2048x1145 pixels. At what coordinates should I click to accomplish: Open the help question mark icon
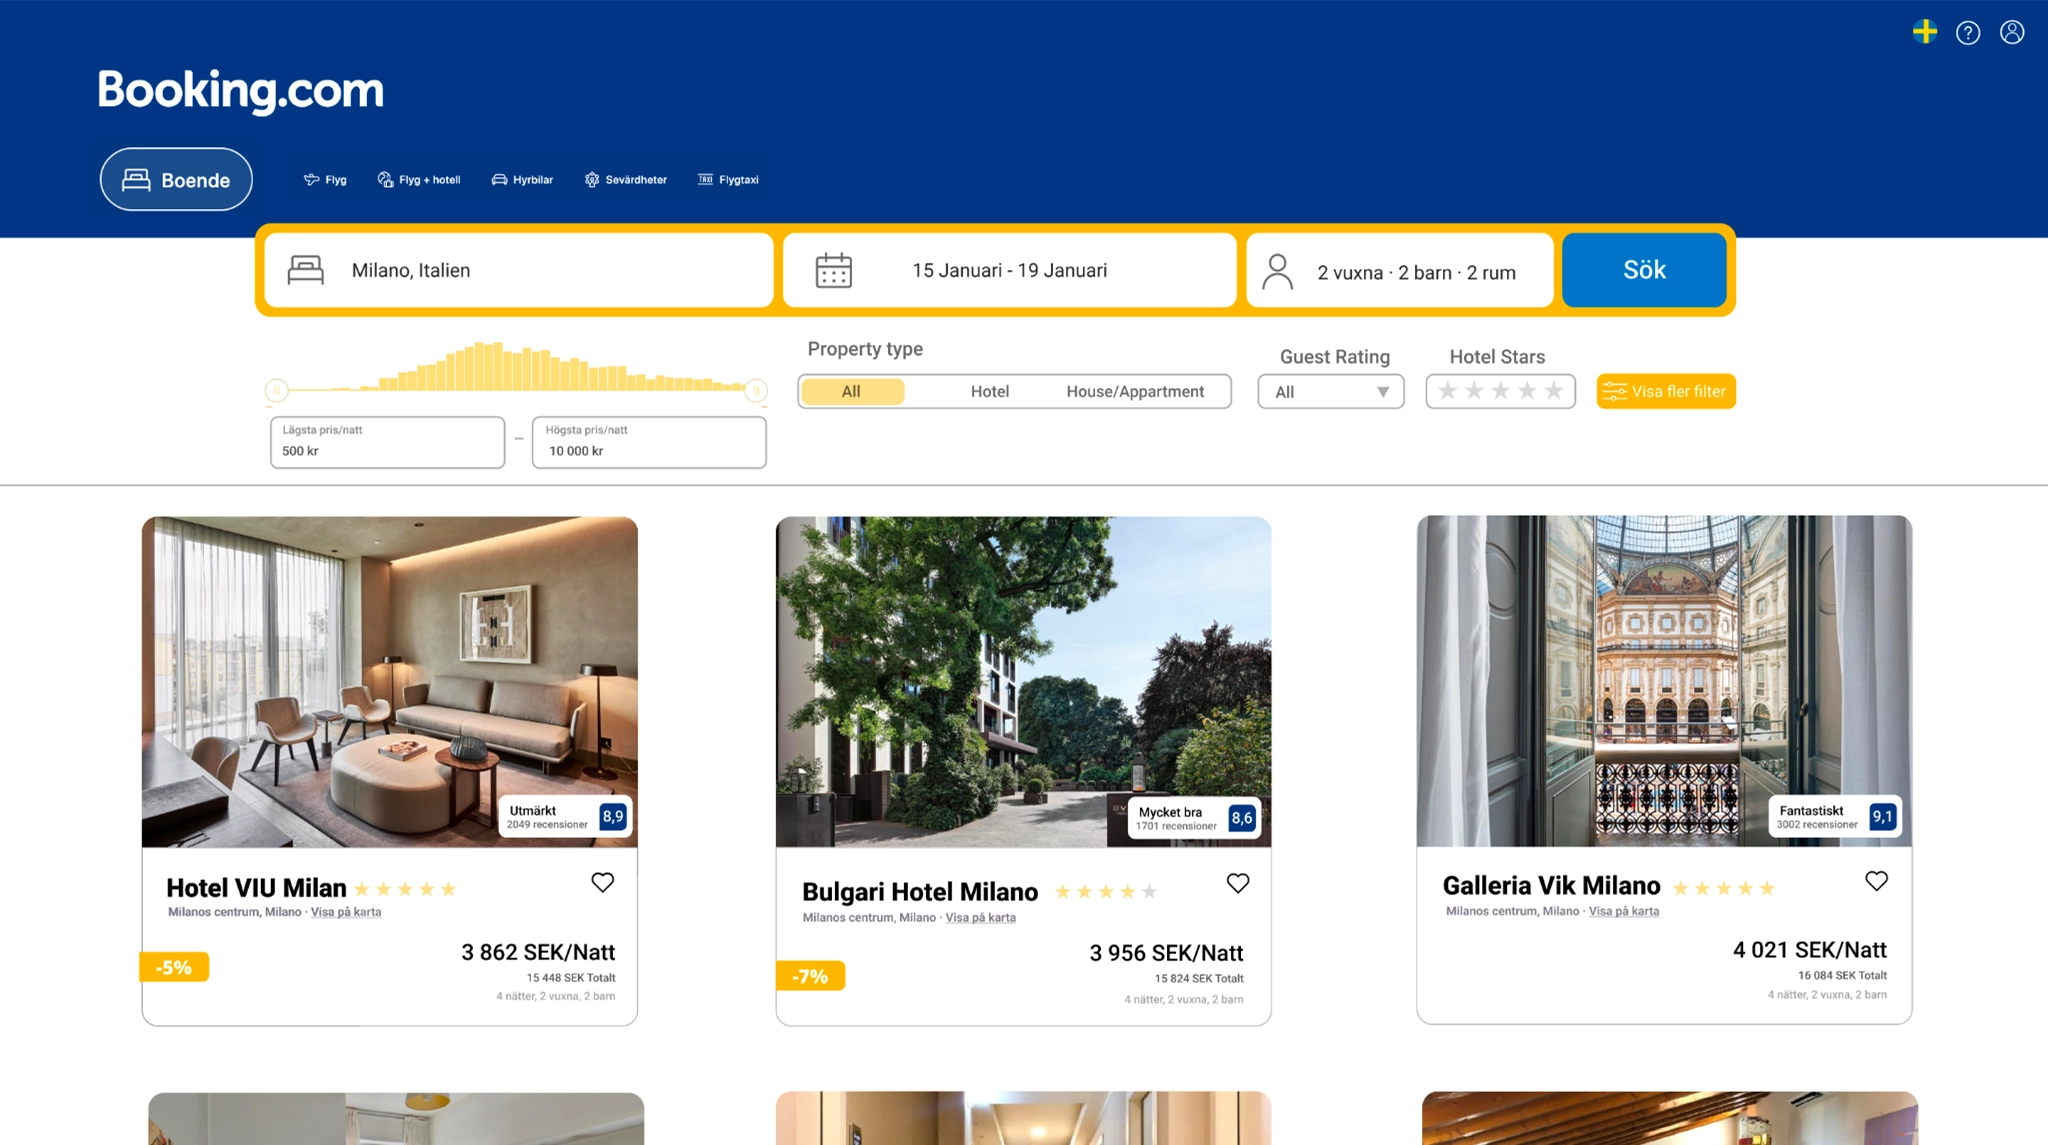pyautogui.click(x=1968, y=33)
